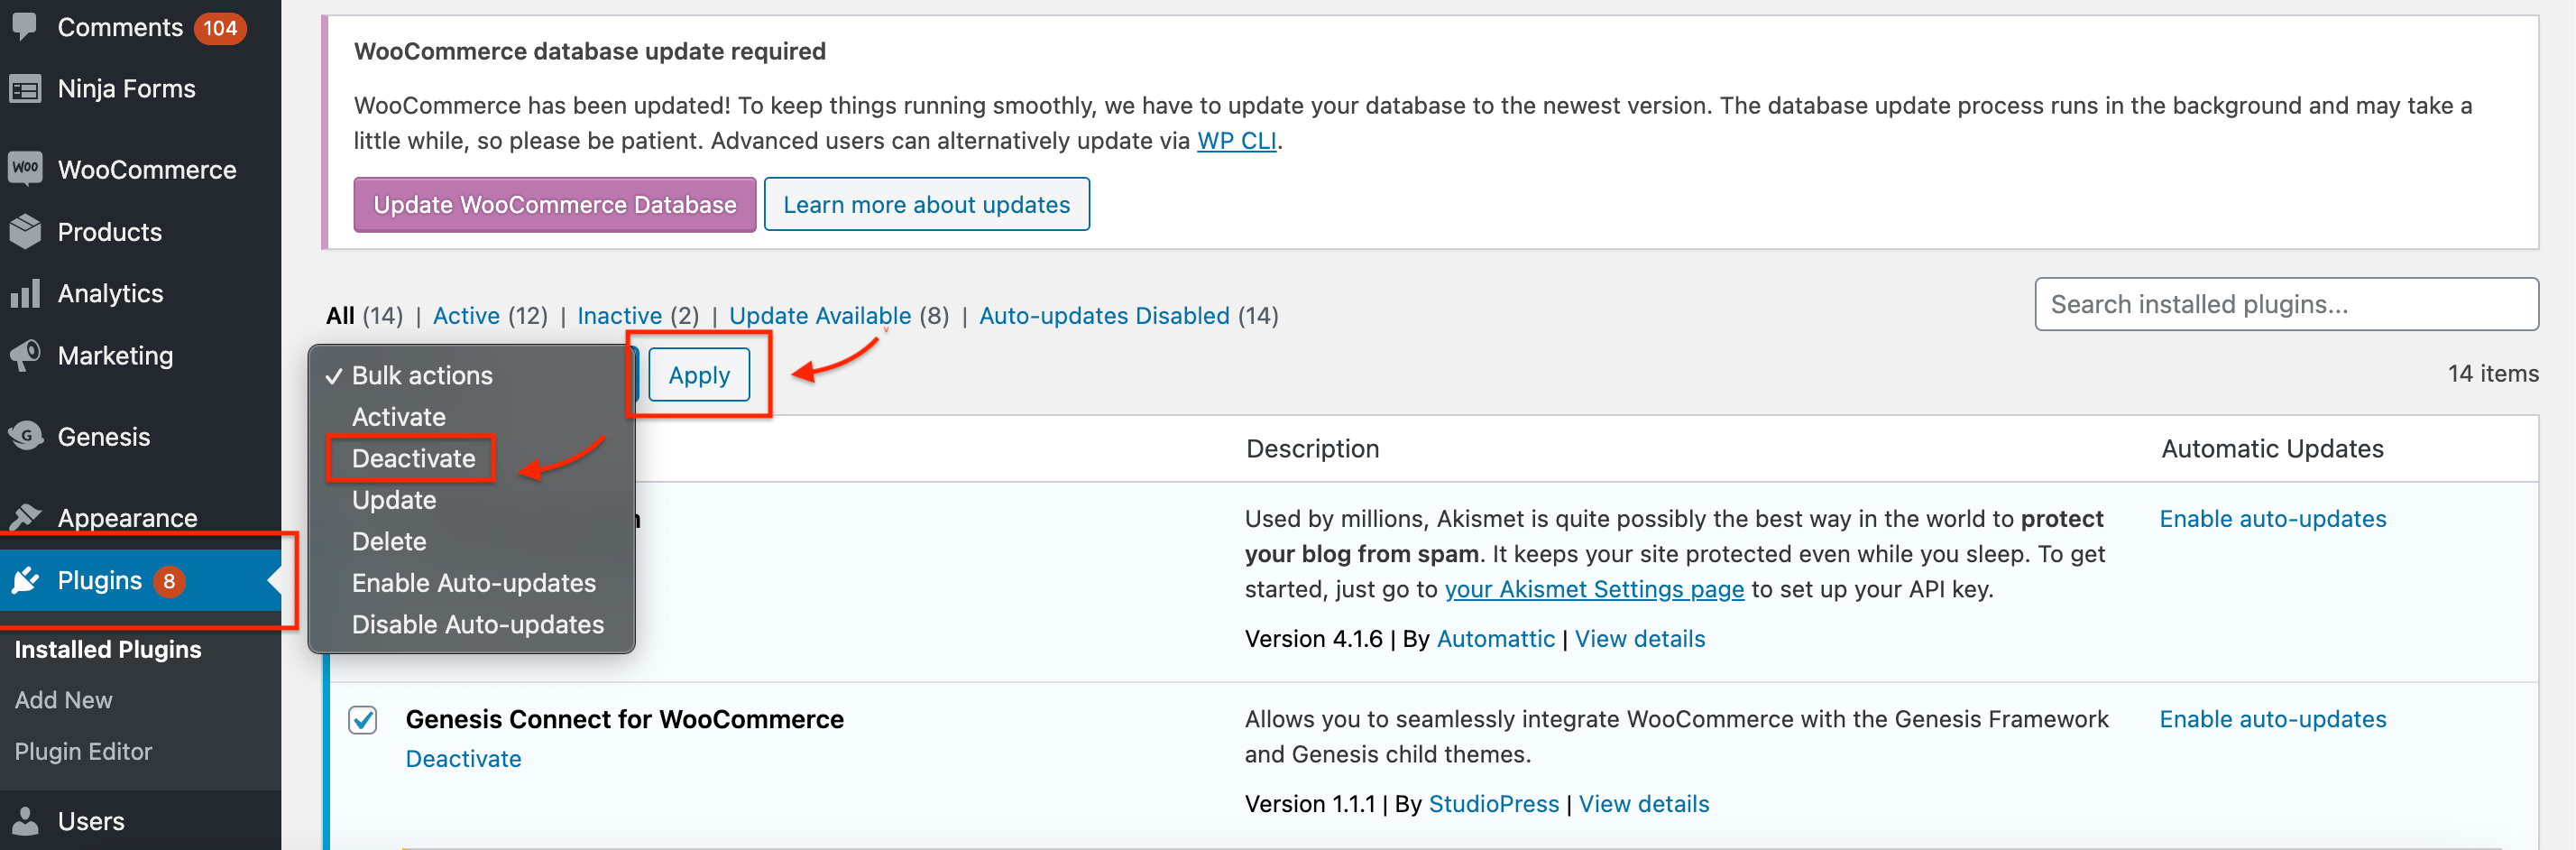Viewport: 2576px width, 850px height.
Task: Uncheck the Genesis Connect for WooCommerce checkbox
Action: (x=361, y=719)
